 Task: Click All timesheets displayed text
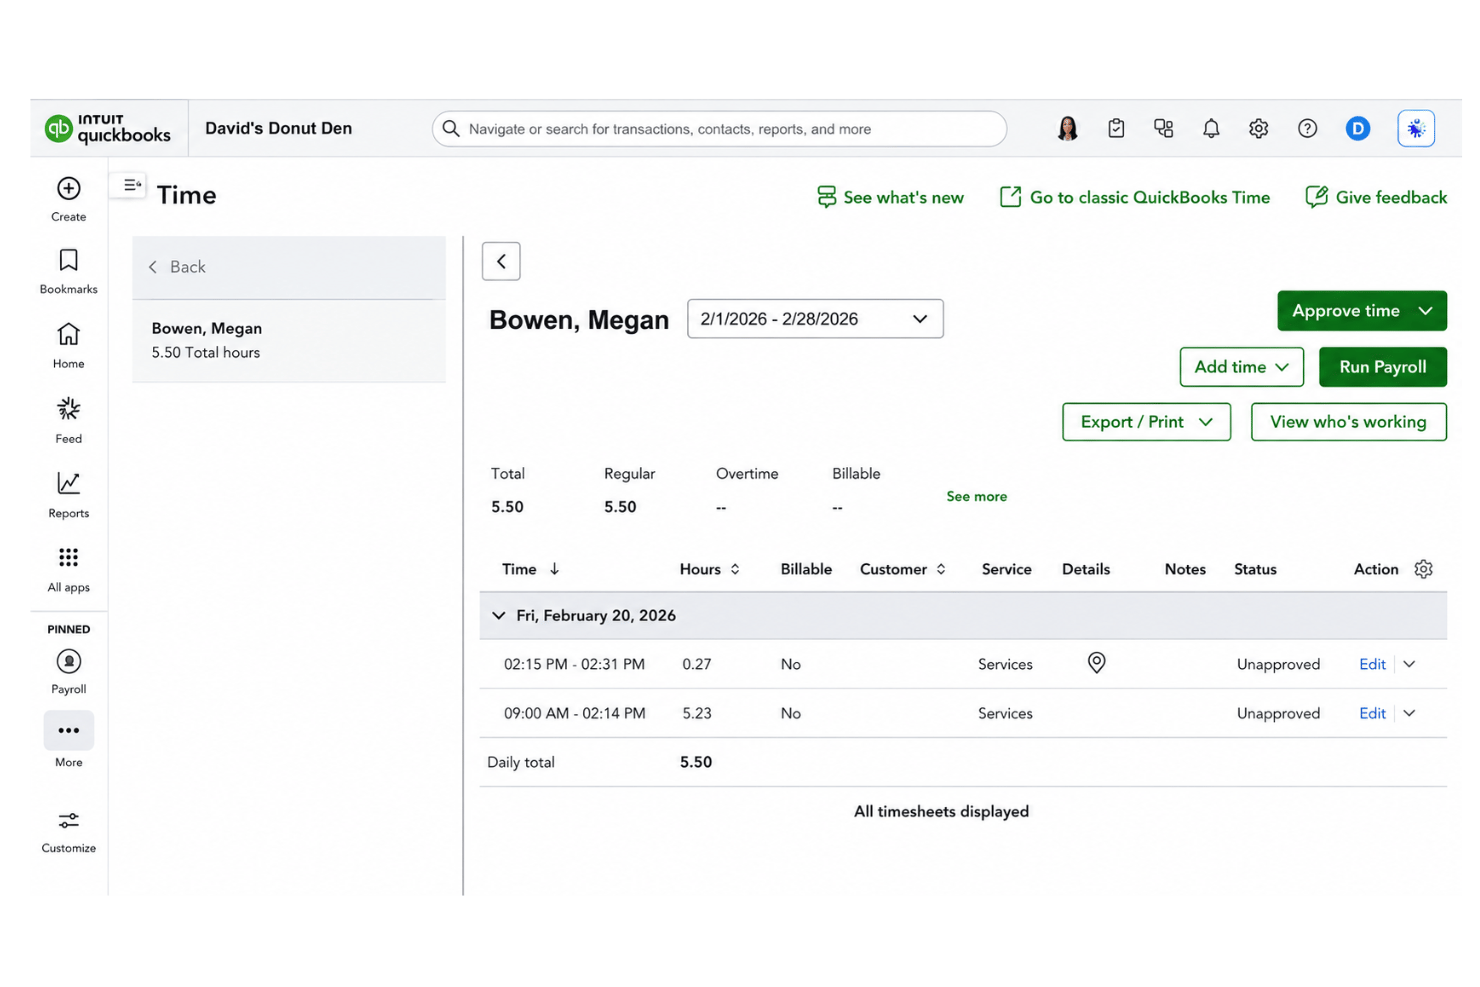coord(941,811)
